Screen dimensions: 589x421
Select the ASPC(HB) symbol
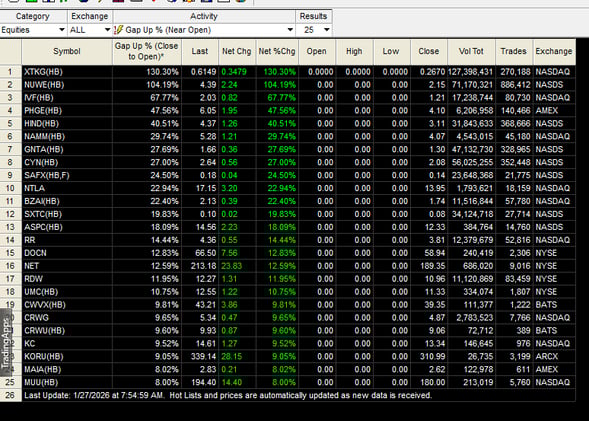43,227
